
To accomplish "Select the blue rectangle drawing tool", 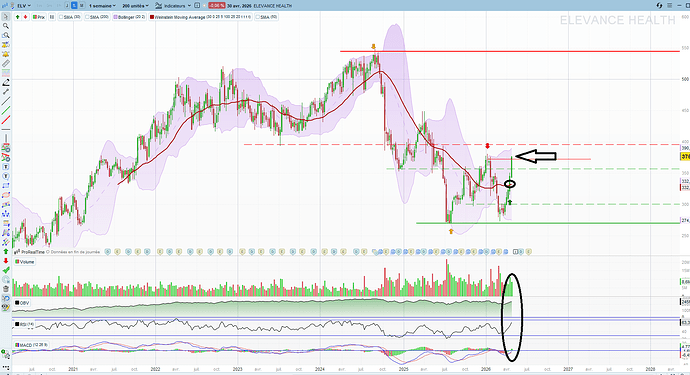I will coord(6,185).
